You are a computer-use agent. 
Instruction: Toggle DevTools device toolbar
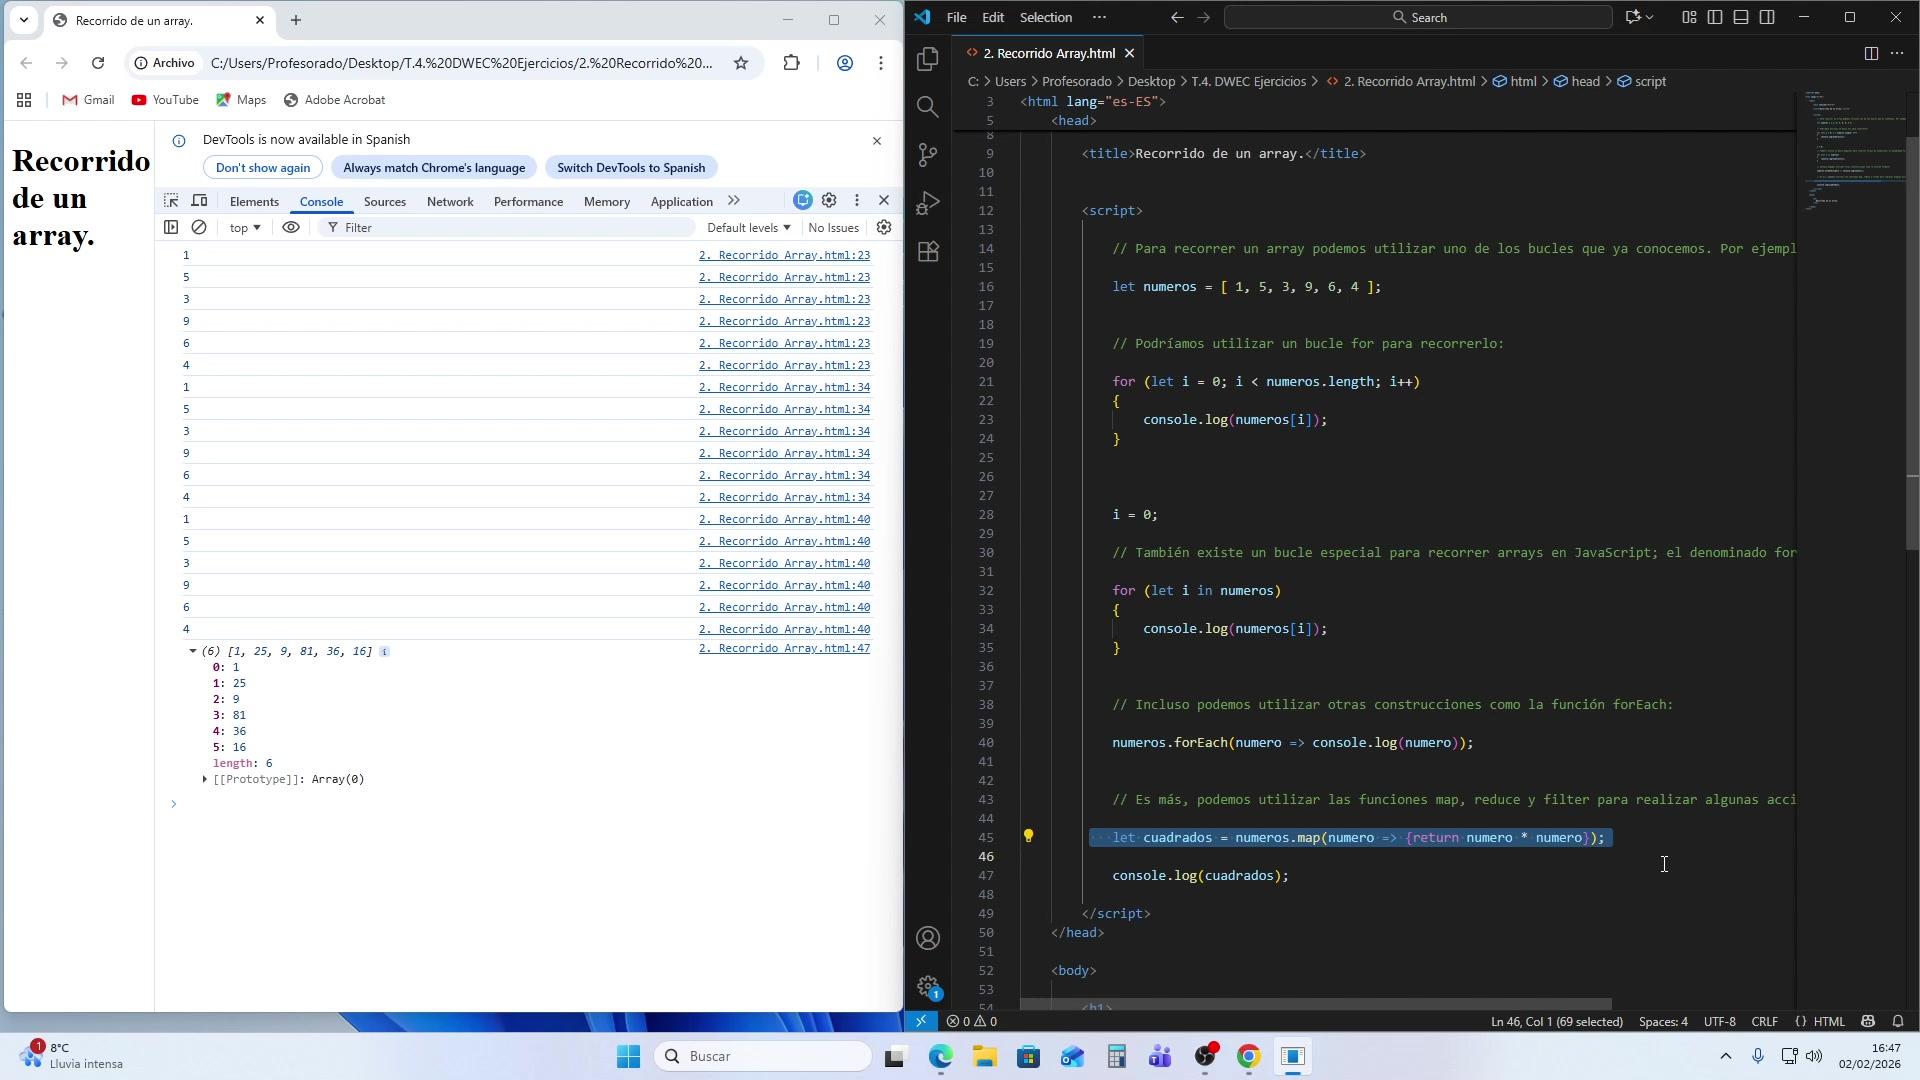(199, 201)
